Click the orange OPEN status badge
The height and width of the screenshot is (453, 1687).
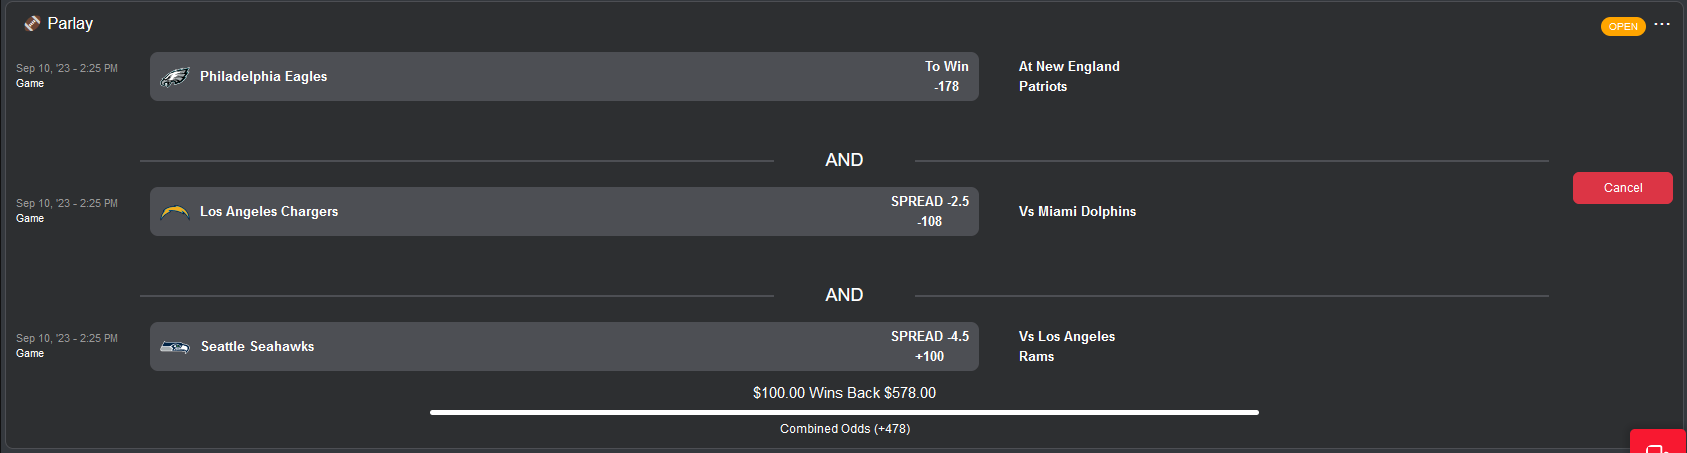coord(1623,26)
